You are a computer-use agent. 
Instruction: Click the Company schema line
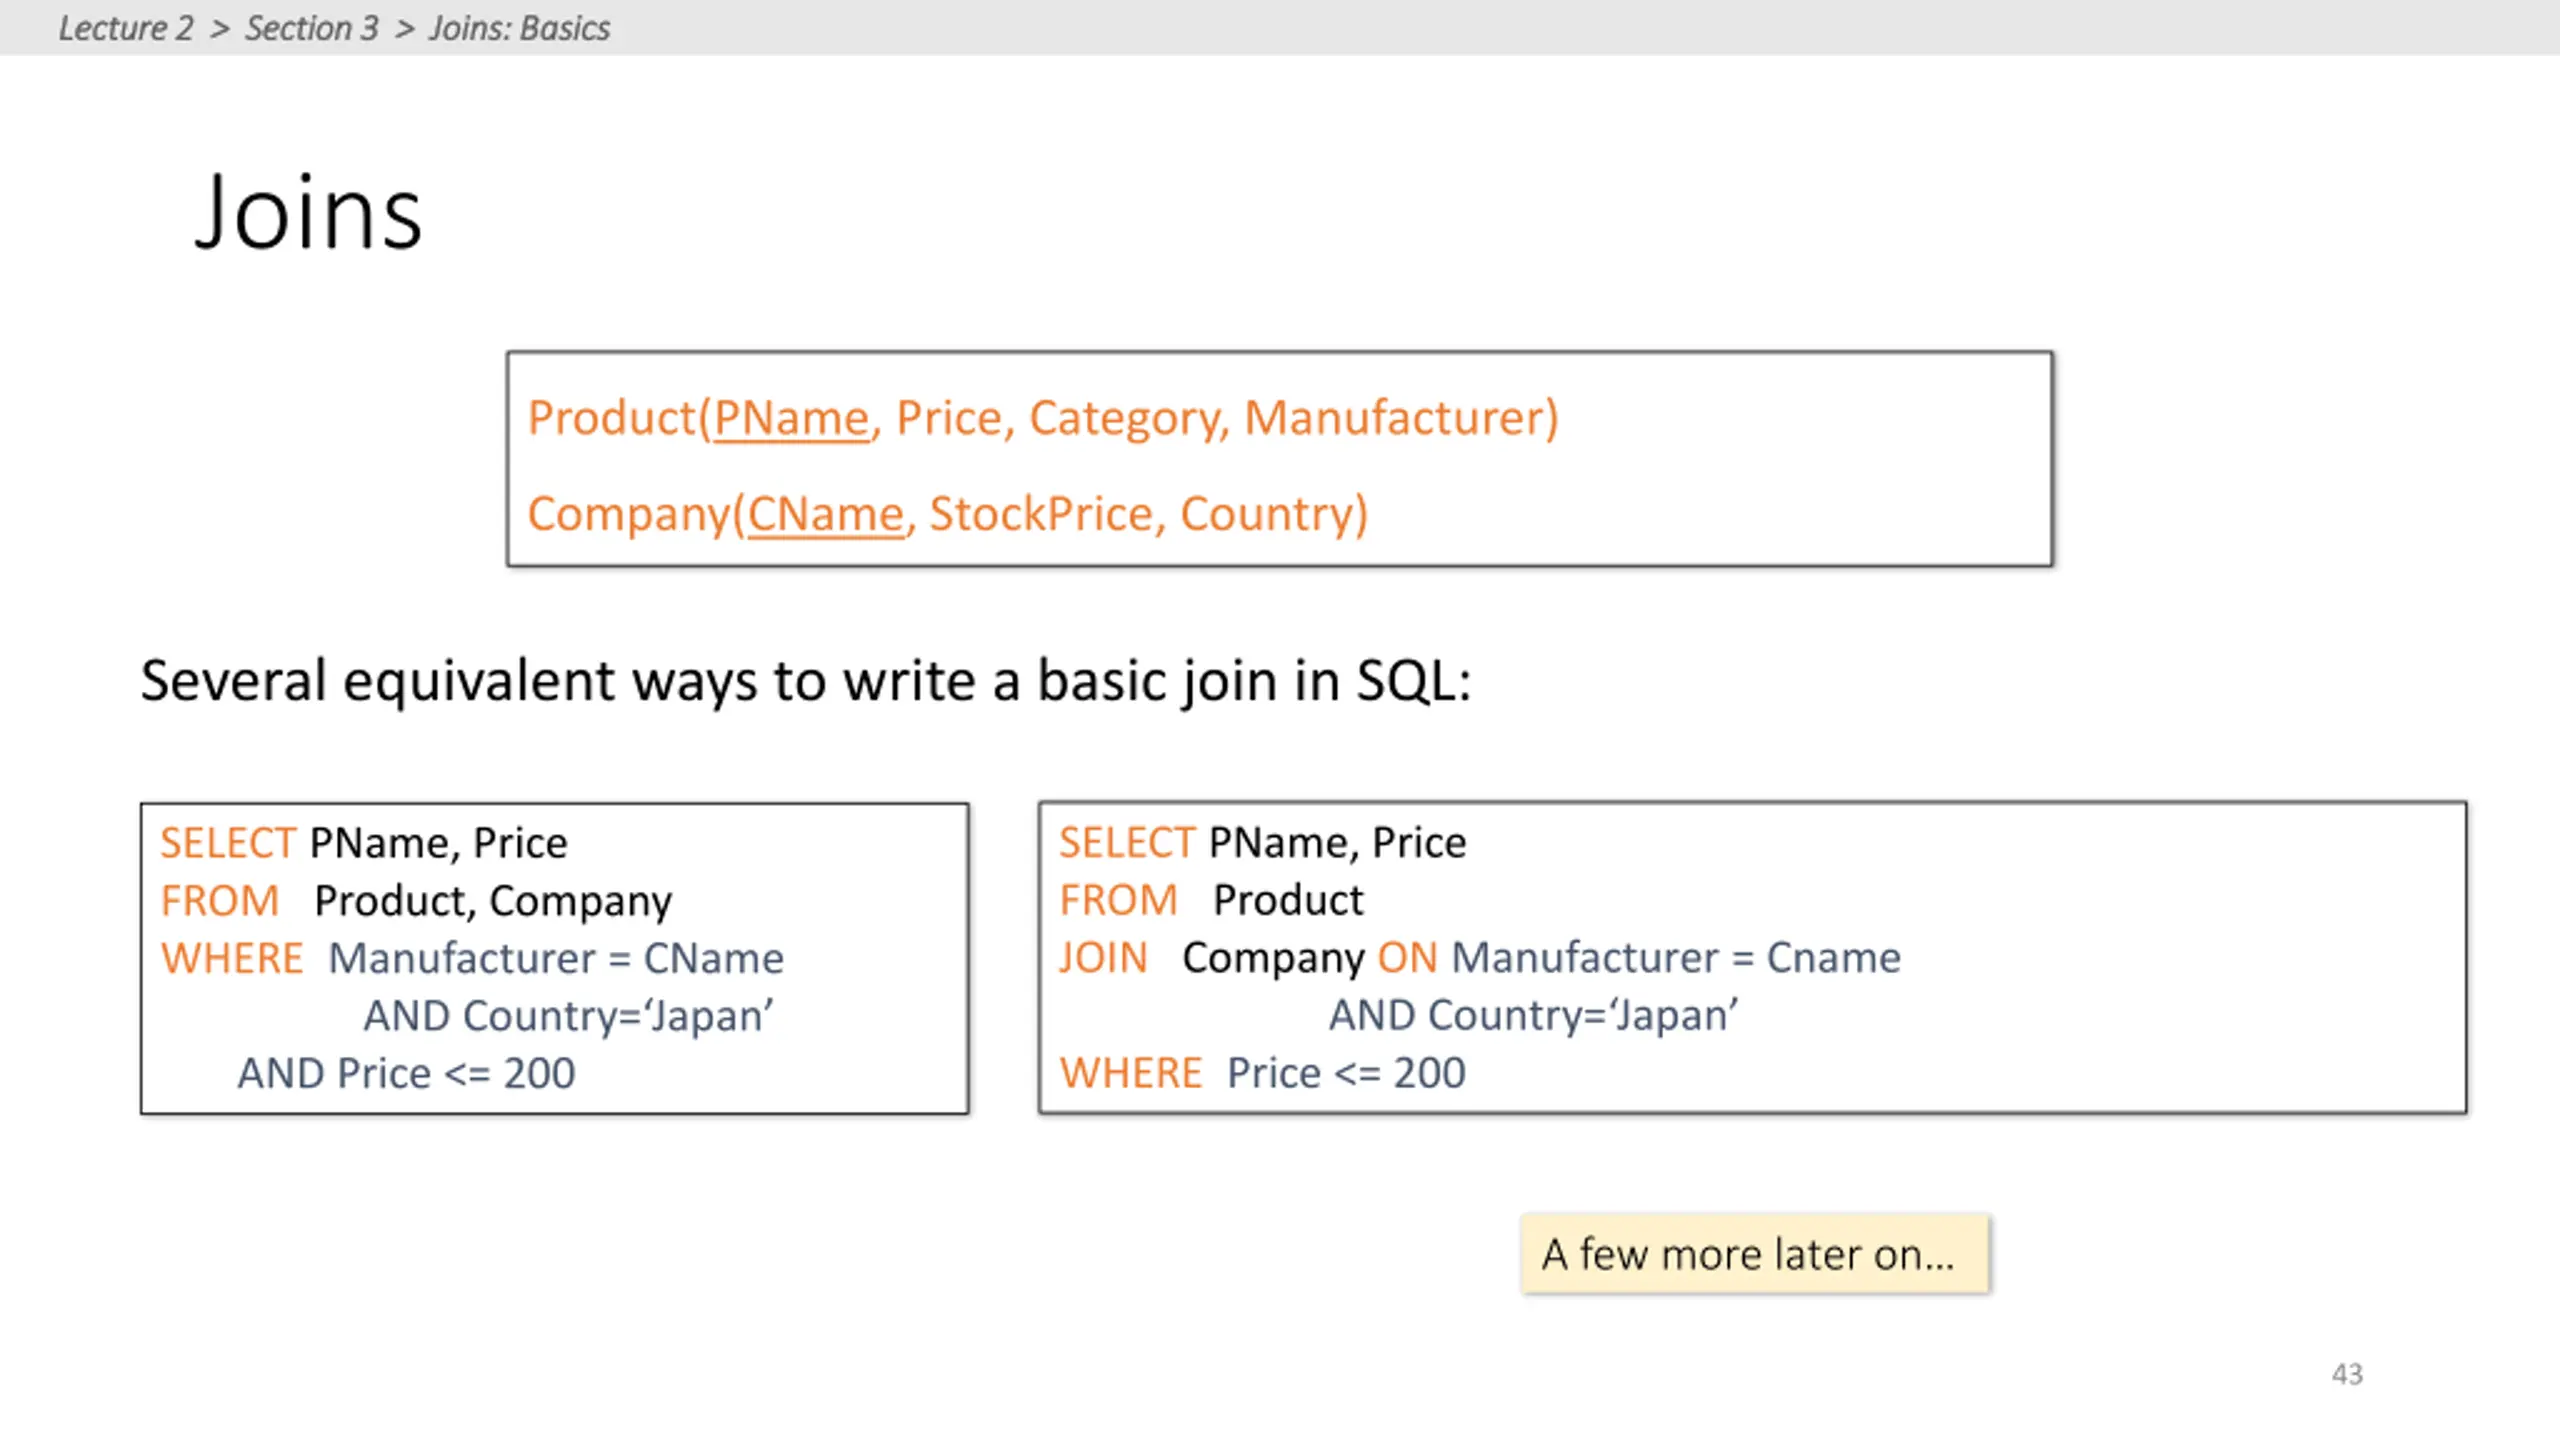click(x=948, y=514)
